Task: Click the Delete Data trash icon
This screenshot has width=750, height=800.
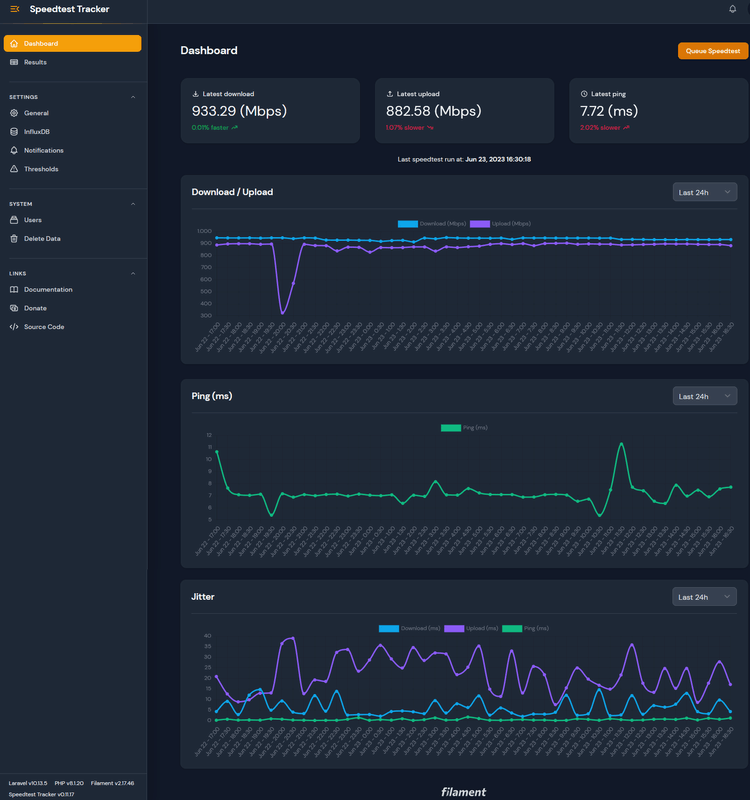Action: (x=14, y=239)
